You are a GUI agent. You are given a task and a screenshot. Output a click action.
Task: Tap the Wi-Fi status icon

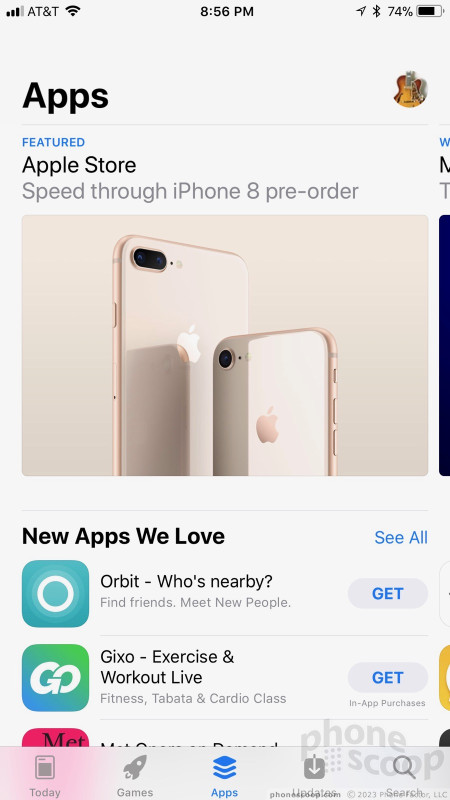(73, 11)
